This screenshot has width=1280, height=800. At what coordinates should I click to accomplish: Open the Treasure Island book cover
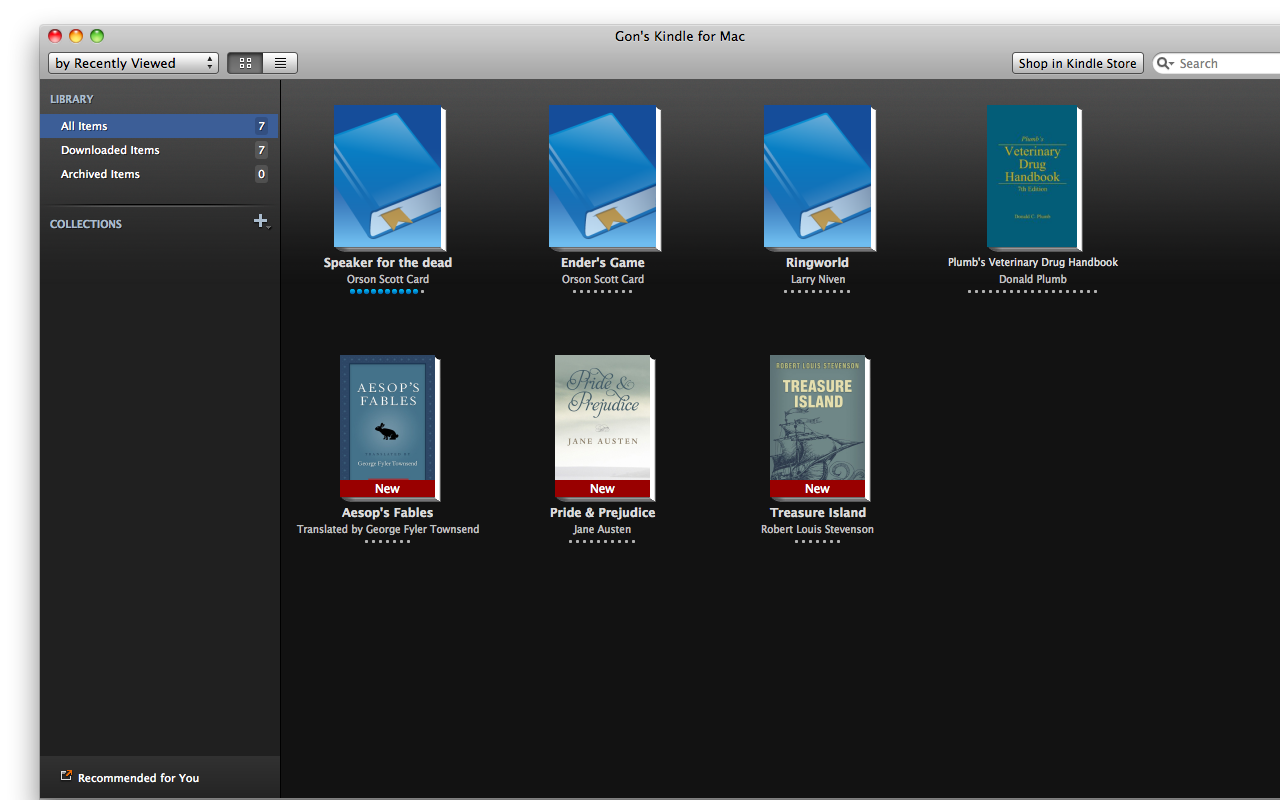pos(818,427)
